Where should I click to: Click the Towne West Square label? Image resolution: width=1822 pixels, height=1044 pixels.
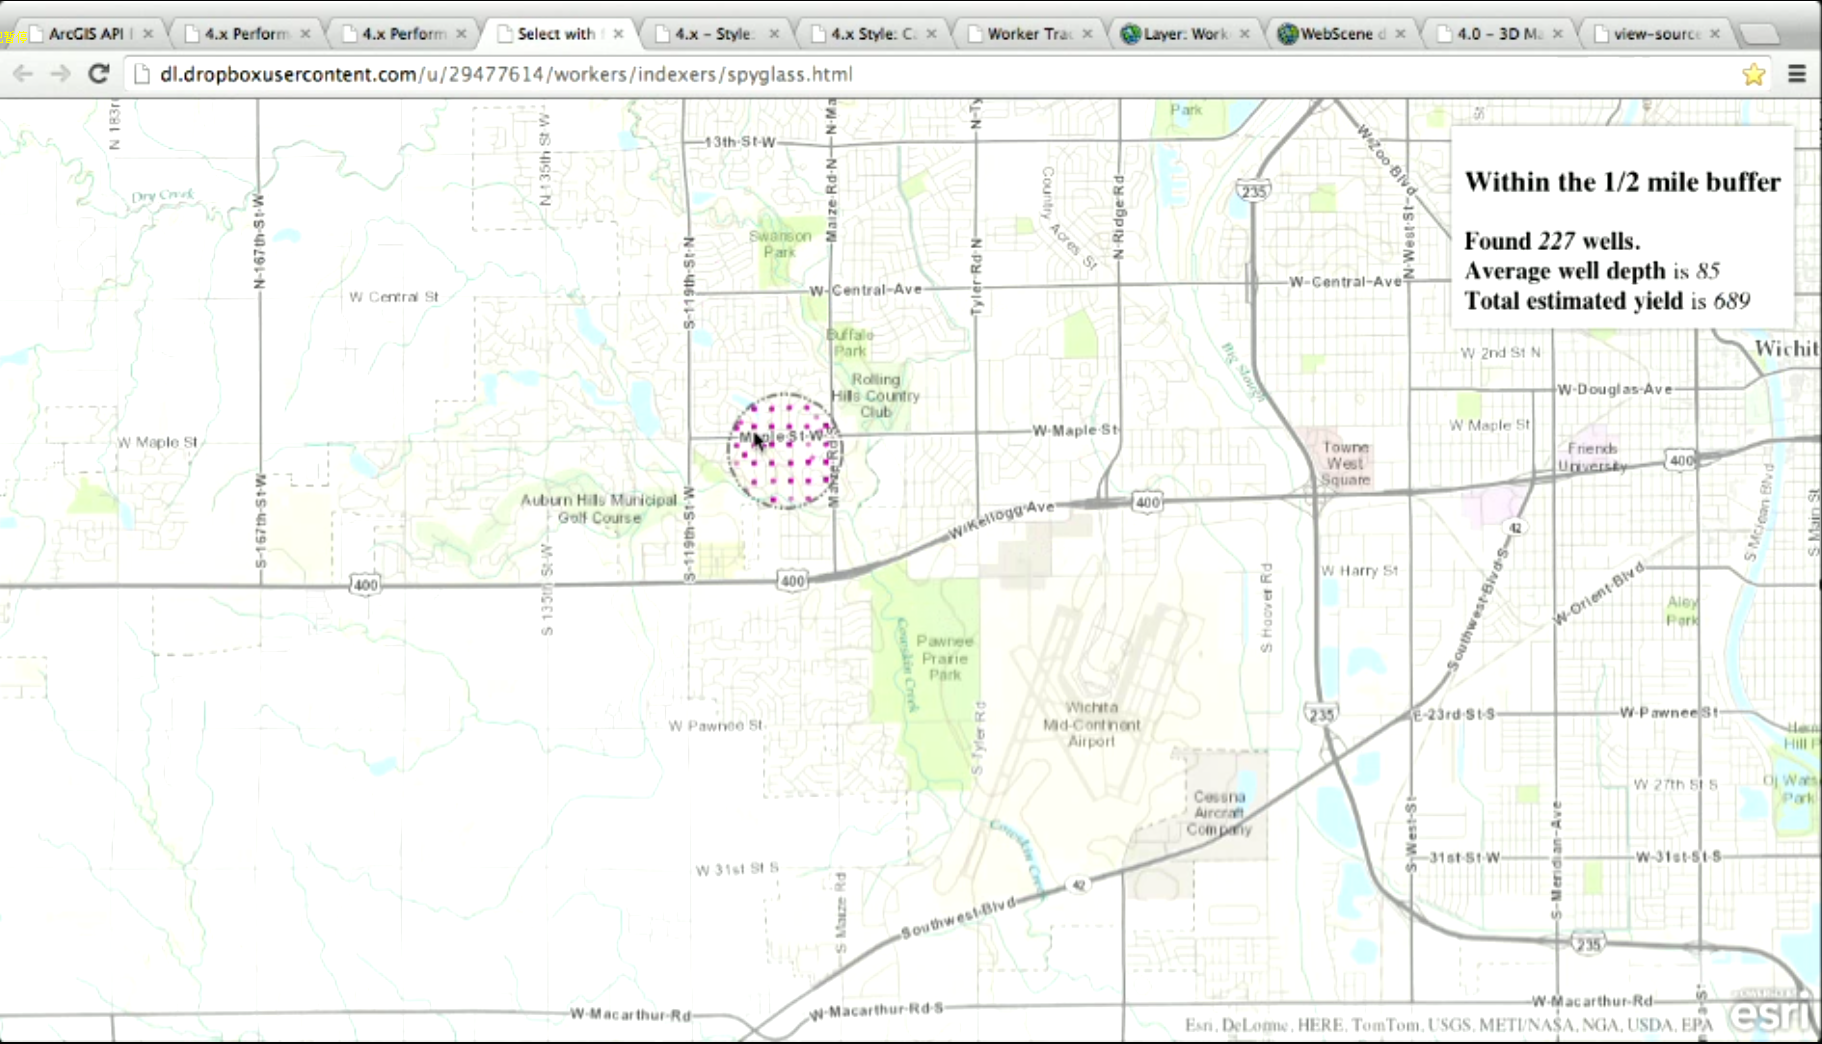[1345, 463]
